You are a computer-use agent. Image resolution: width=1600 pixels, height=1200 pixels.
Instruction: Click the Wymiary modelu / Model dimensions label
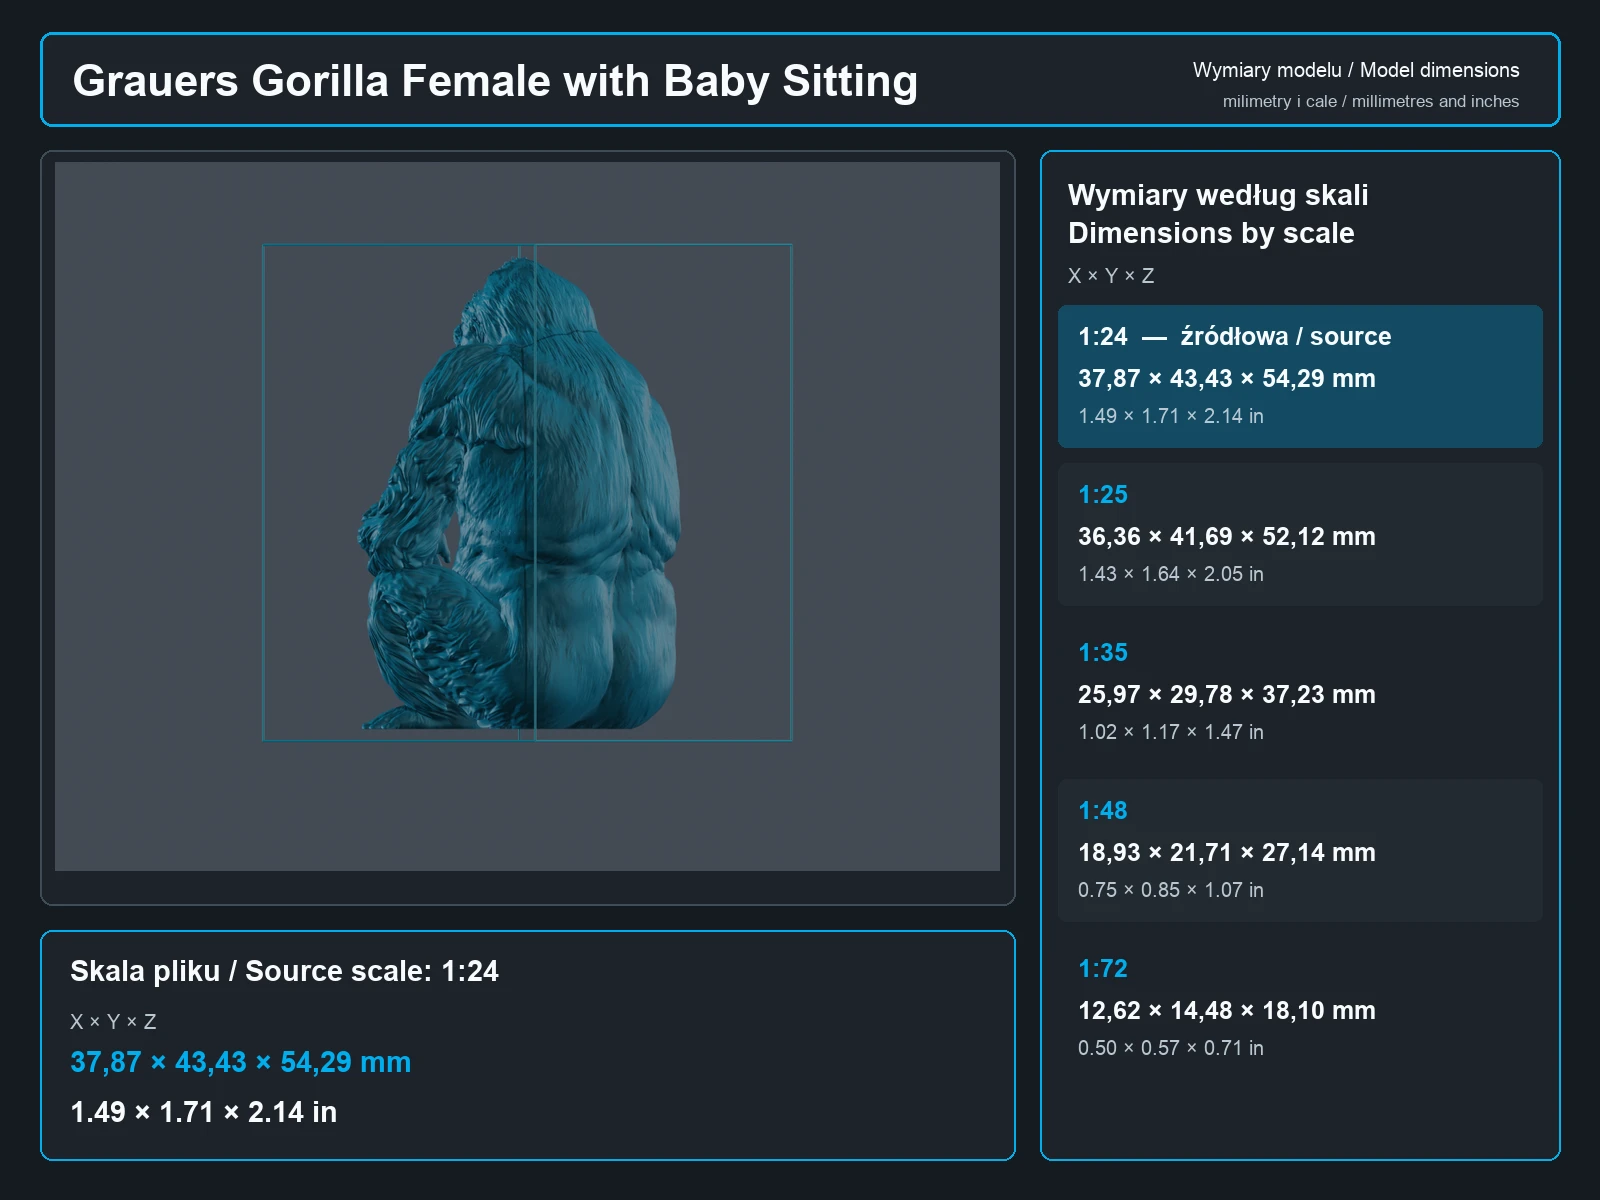coord(1356,70)
